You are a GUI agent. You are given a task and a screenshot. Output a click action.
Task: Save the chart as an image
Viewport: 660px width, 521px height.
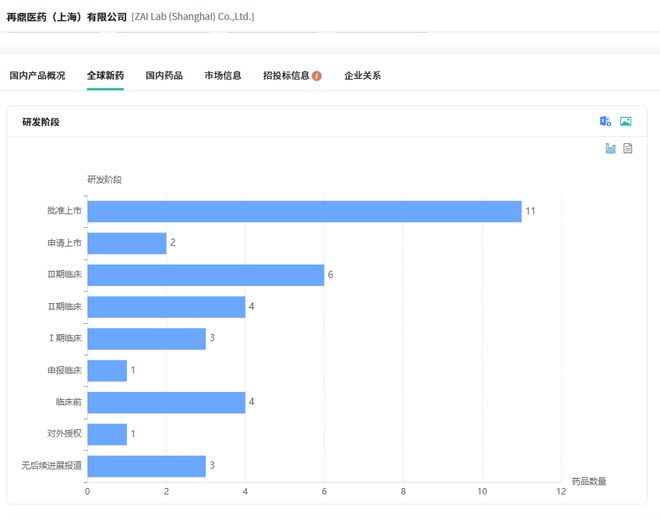coord(625,122)
